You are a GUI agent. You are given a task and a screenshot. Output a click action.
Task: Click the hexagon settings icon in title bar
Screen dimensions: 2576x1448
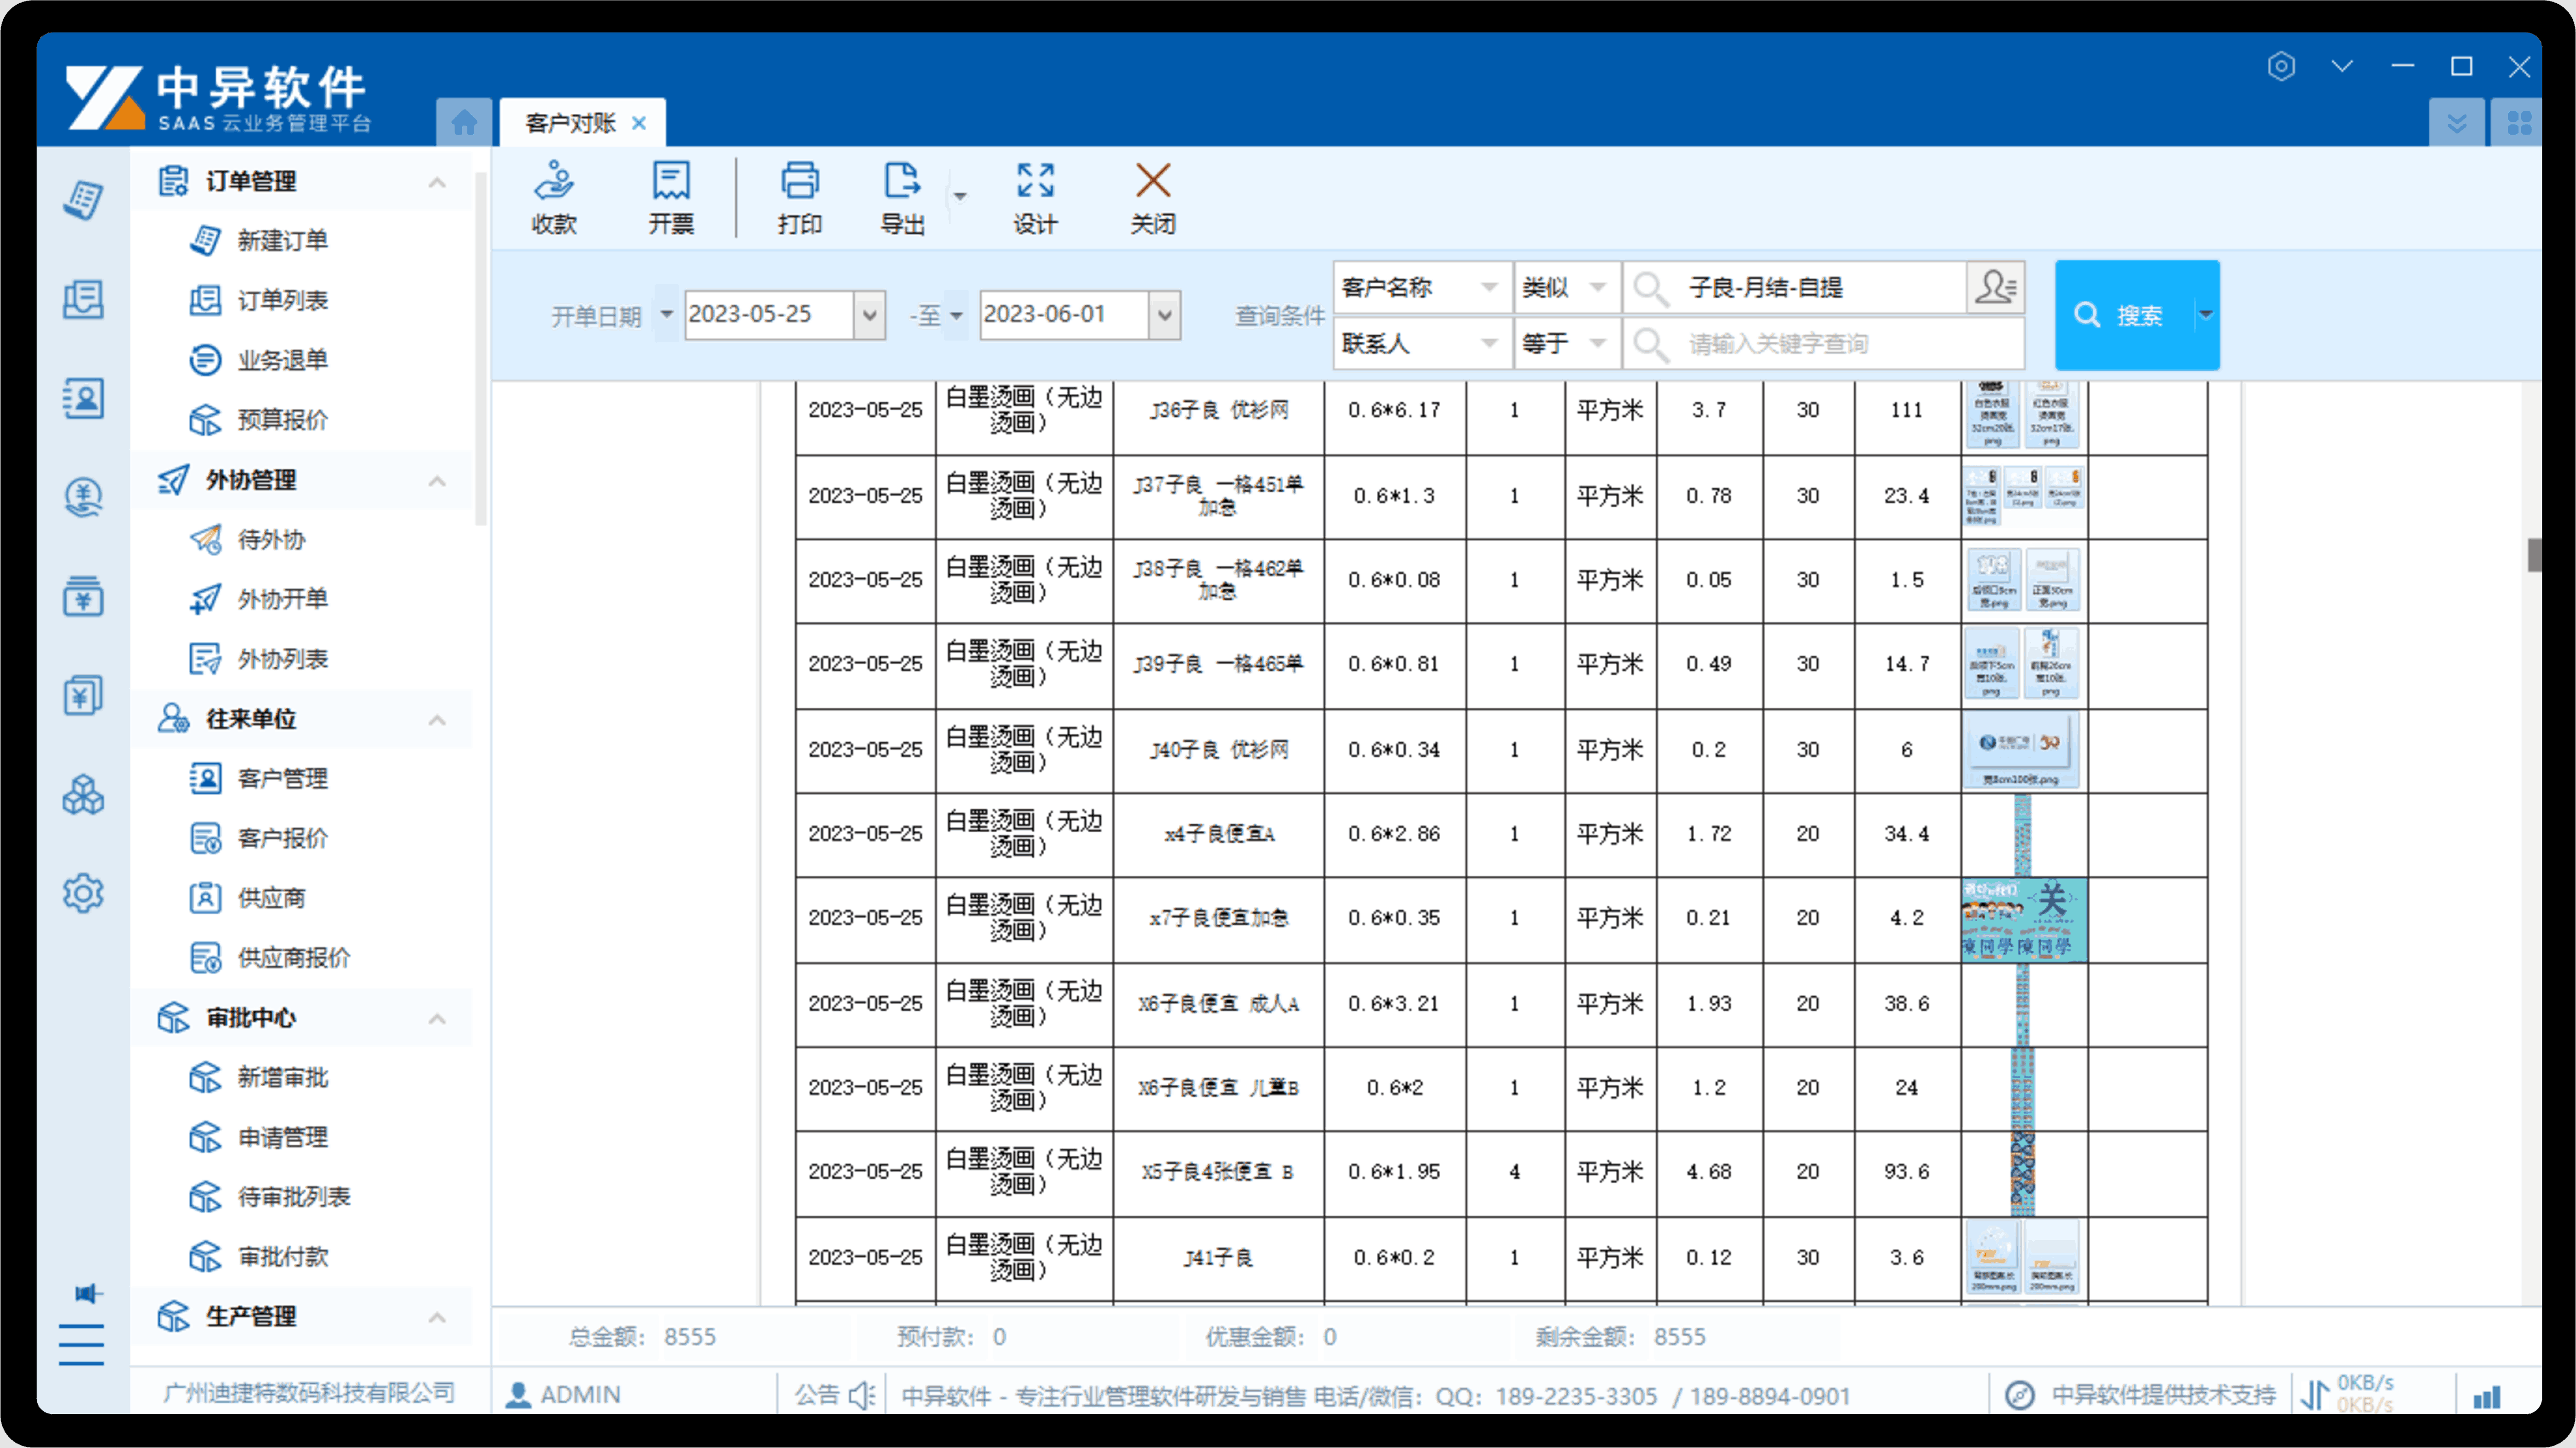pyautogui.click(x=2281, y=66)
